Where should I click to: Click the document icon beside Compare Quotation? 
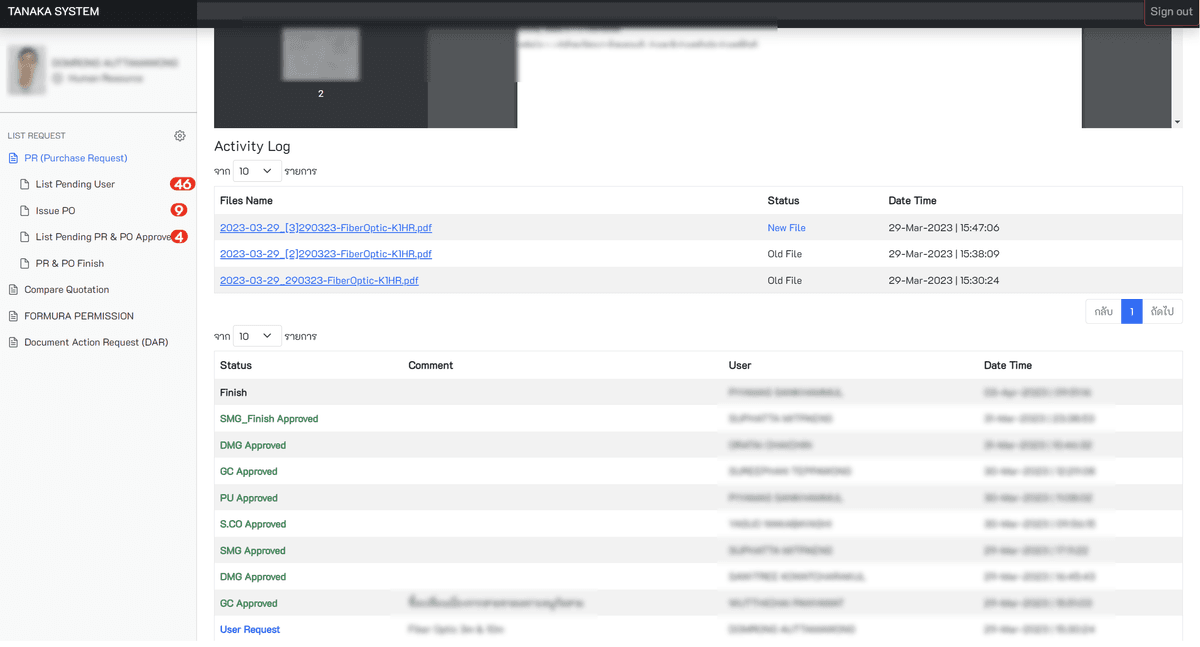(14, 290)
